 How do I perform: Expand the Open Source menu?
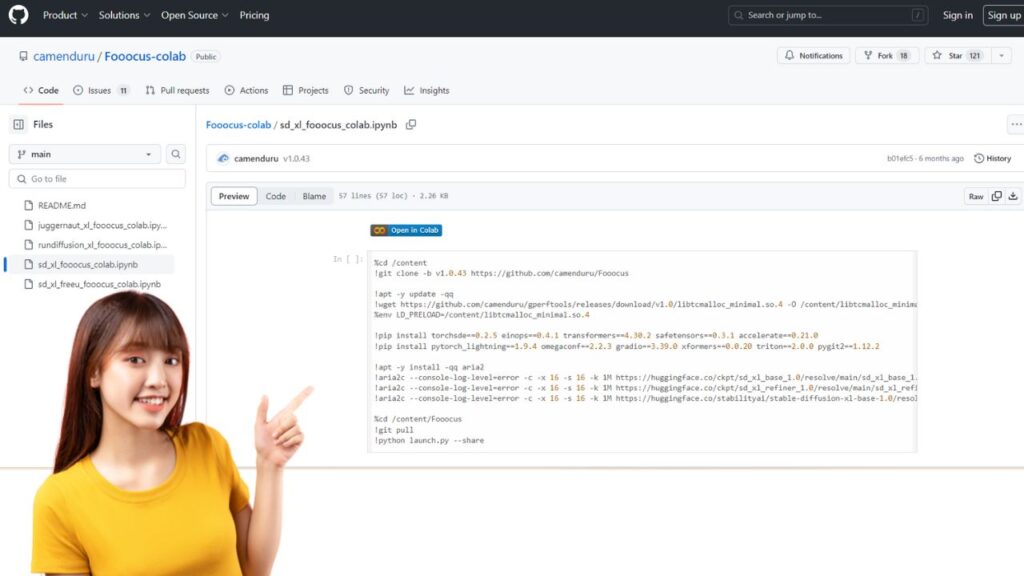195,15
